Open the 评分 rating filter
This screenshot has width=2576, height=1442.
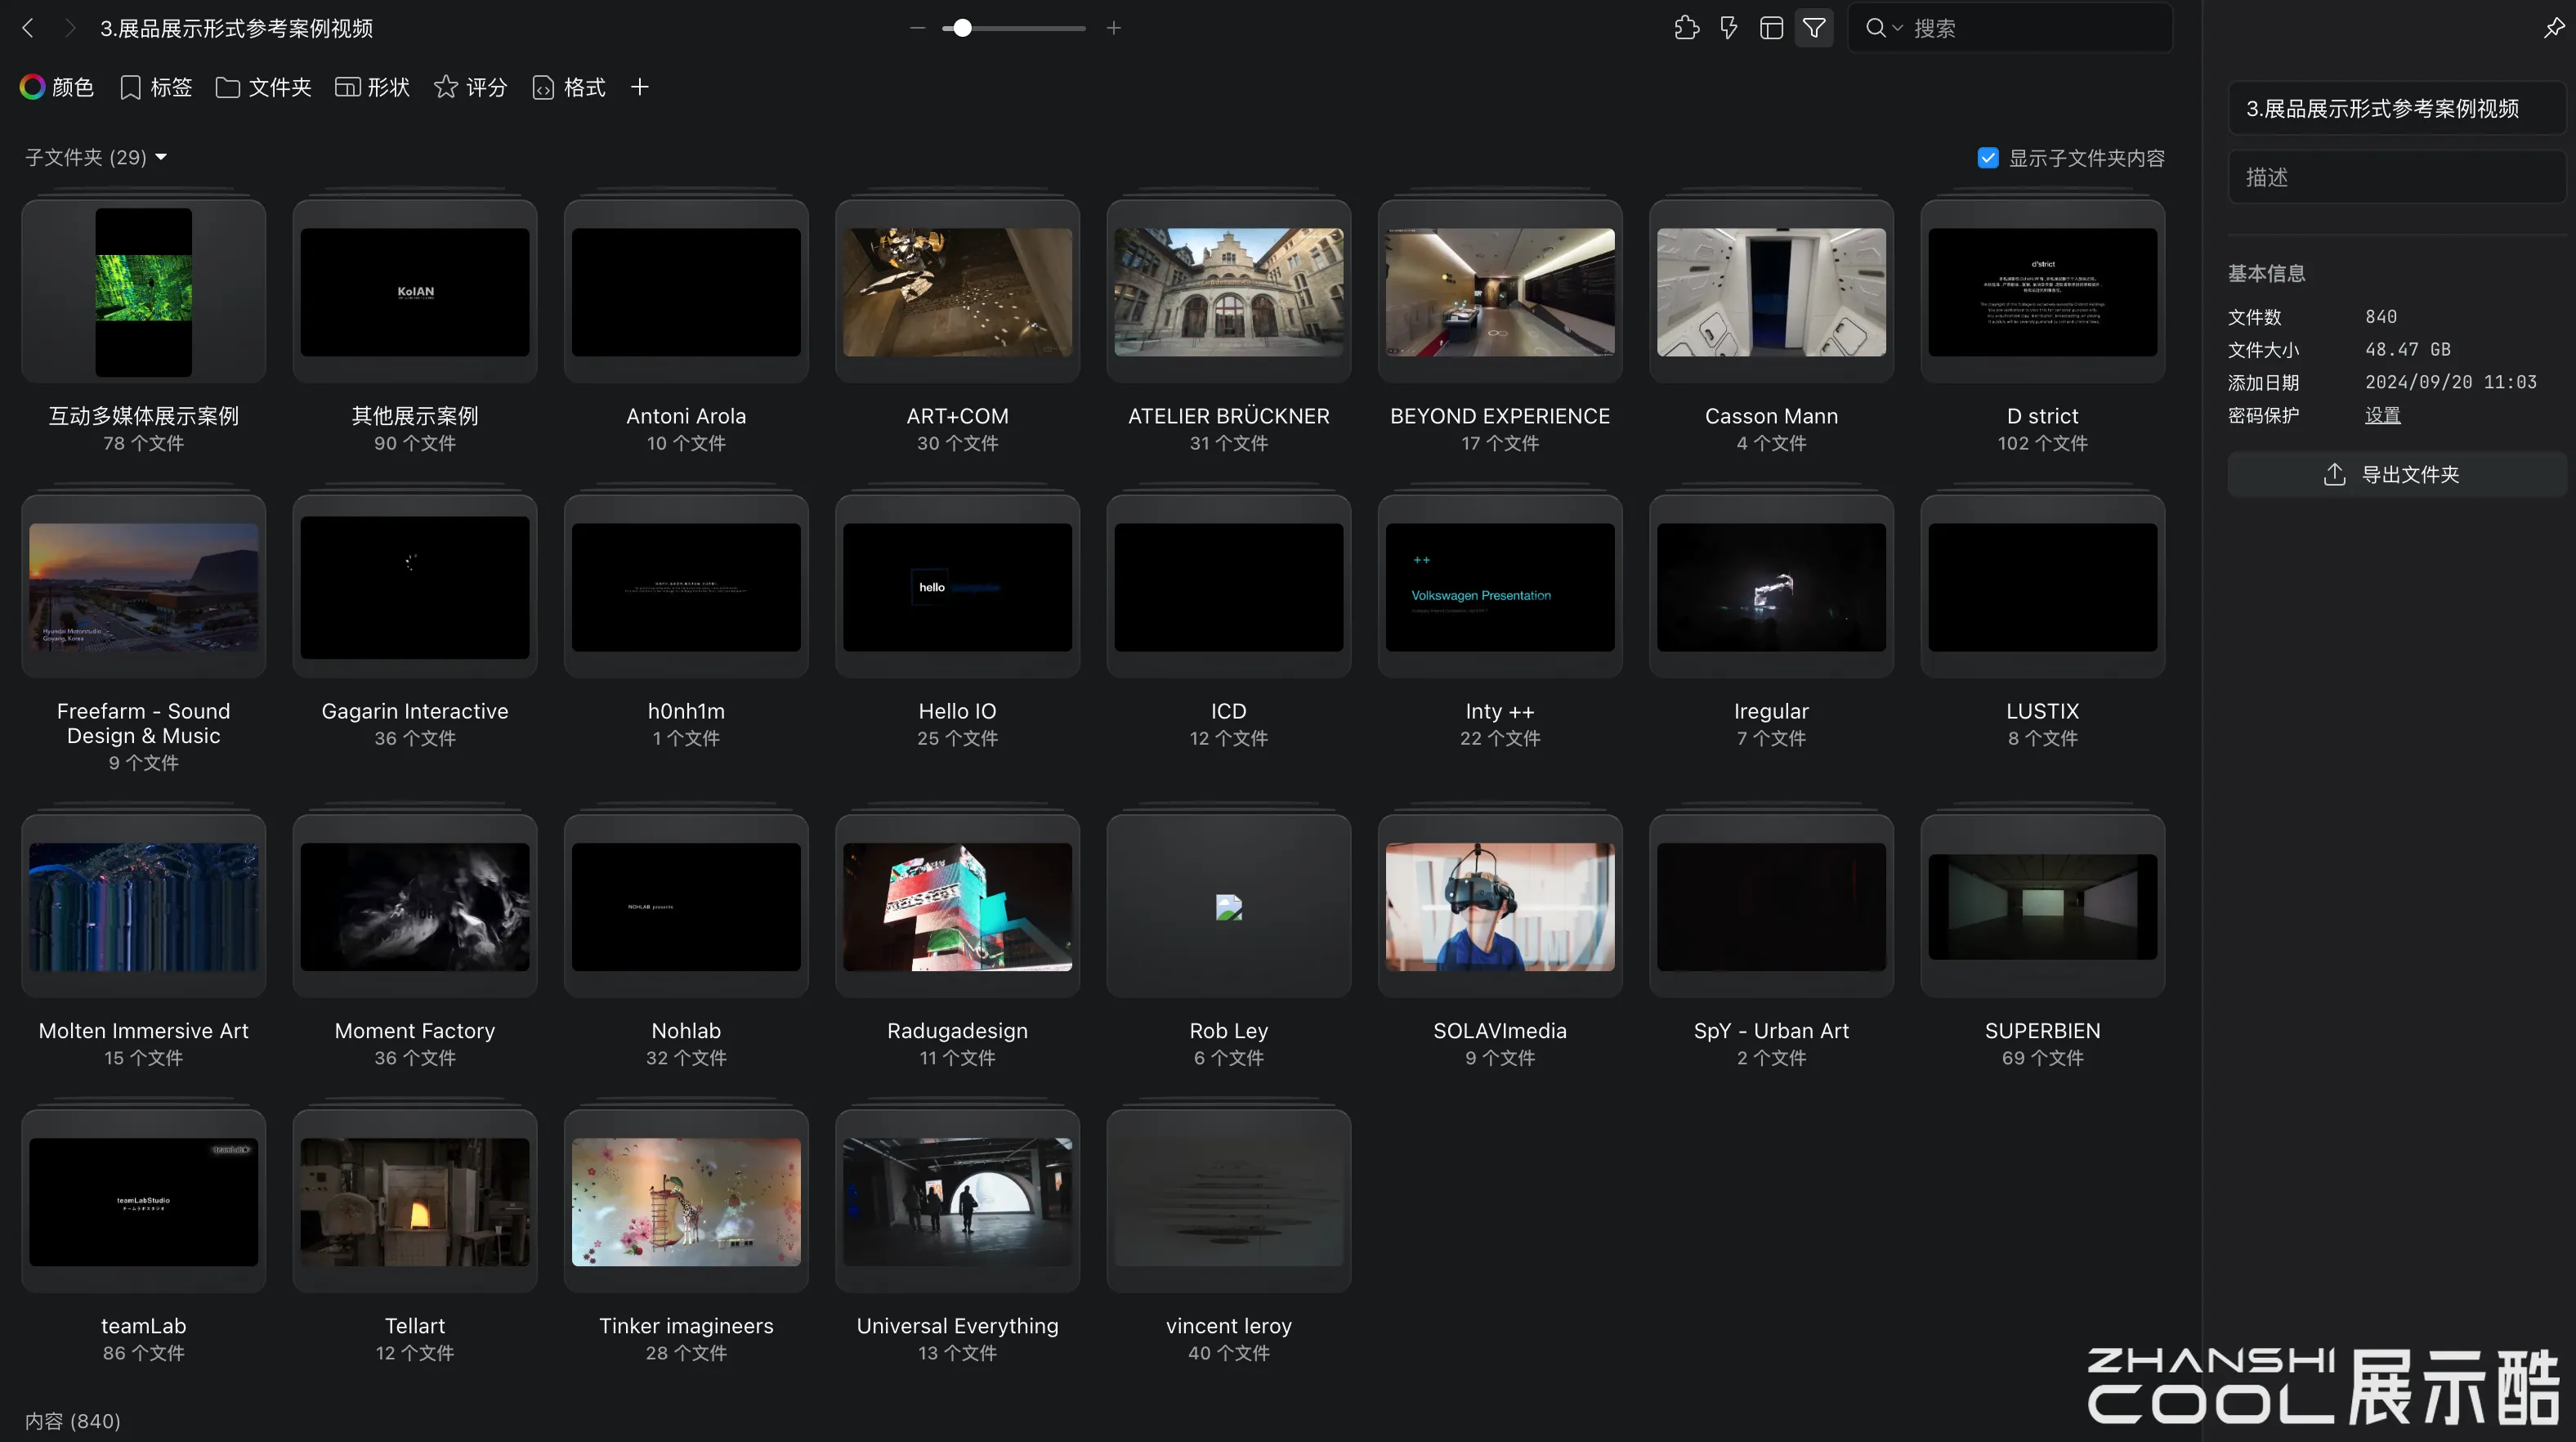point(471,87)
